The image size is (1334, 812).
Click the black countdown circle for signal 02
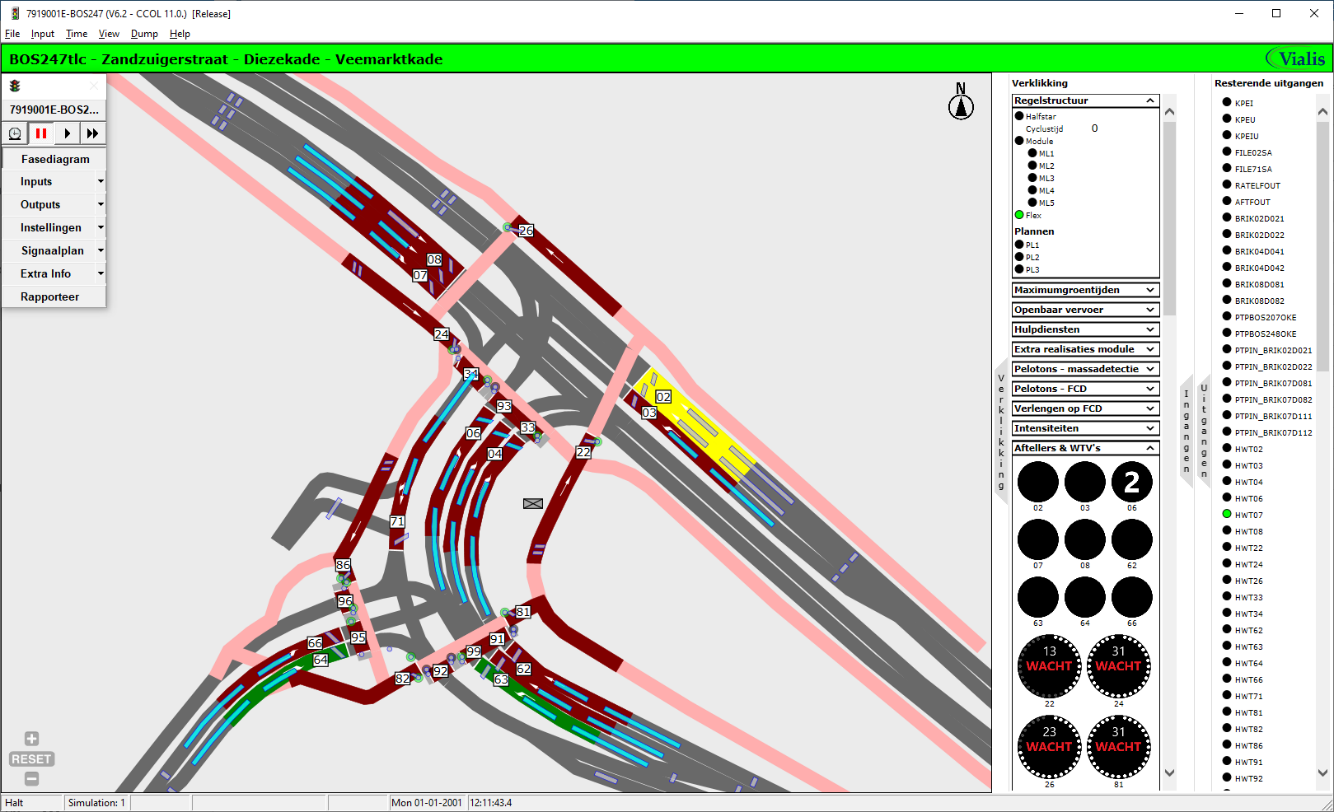[1038, 483]
